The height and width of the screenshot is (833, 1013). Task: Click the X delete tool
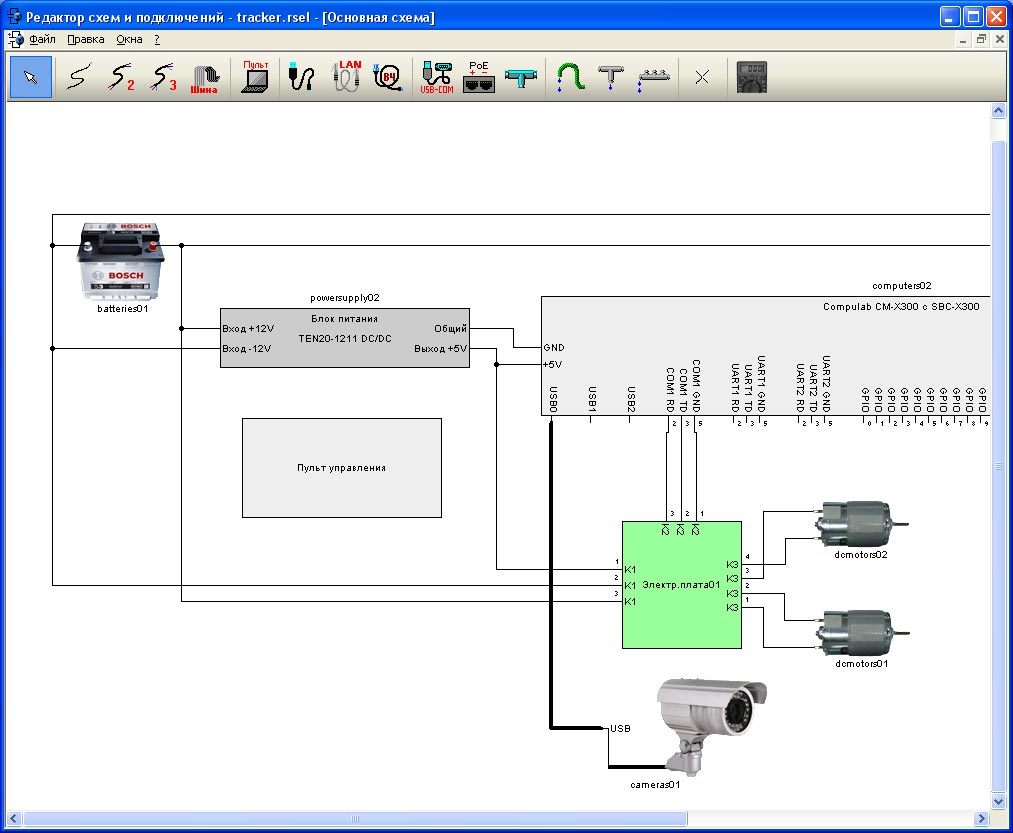point(702,78)
